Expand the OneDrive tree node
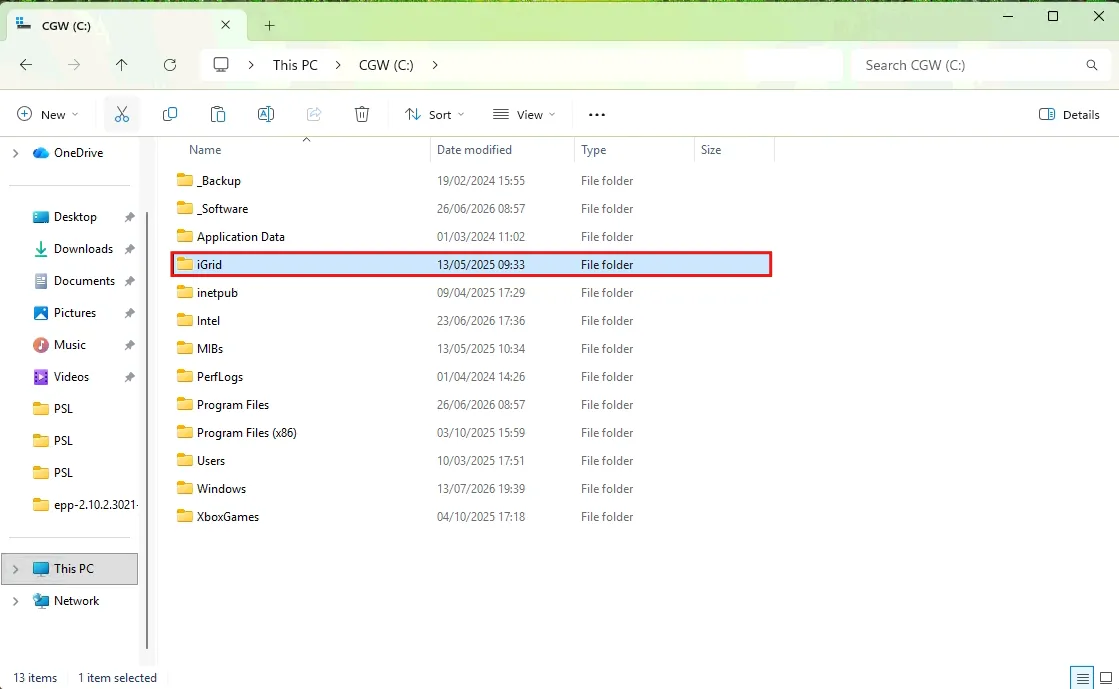The image size is (1119, 689). pyautogui.click(x=15, y=153)
